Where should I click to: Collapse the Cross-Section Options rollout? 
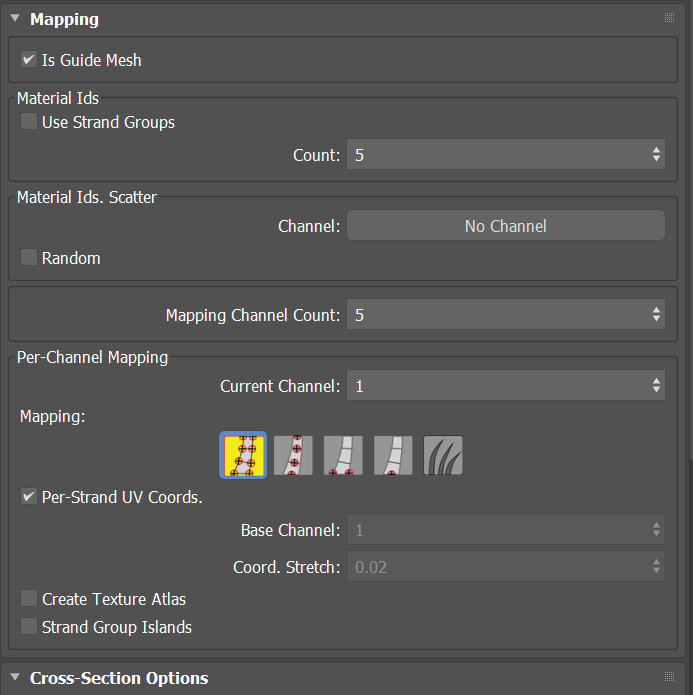point(15,678)
